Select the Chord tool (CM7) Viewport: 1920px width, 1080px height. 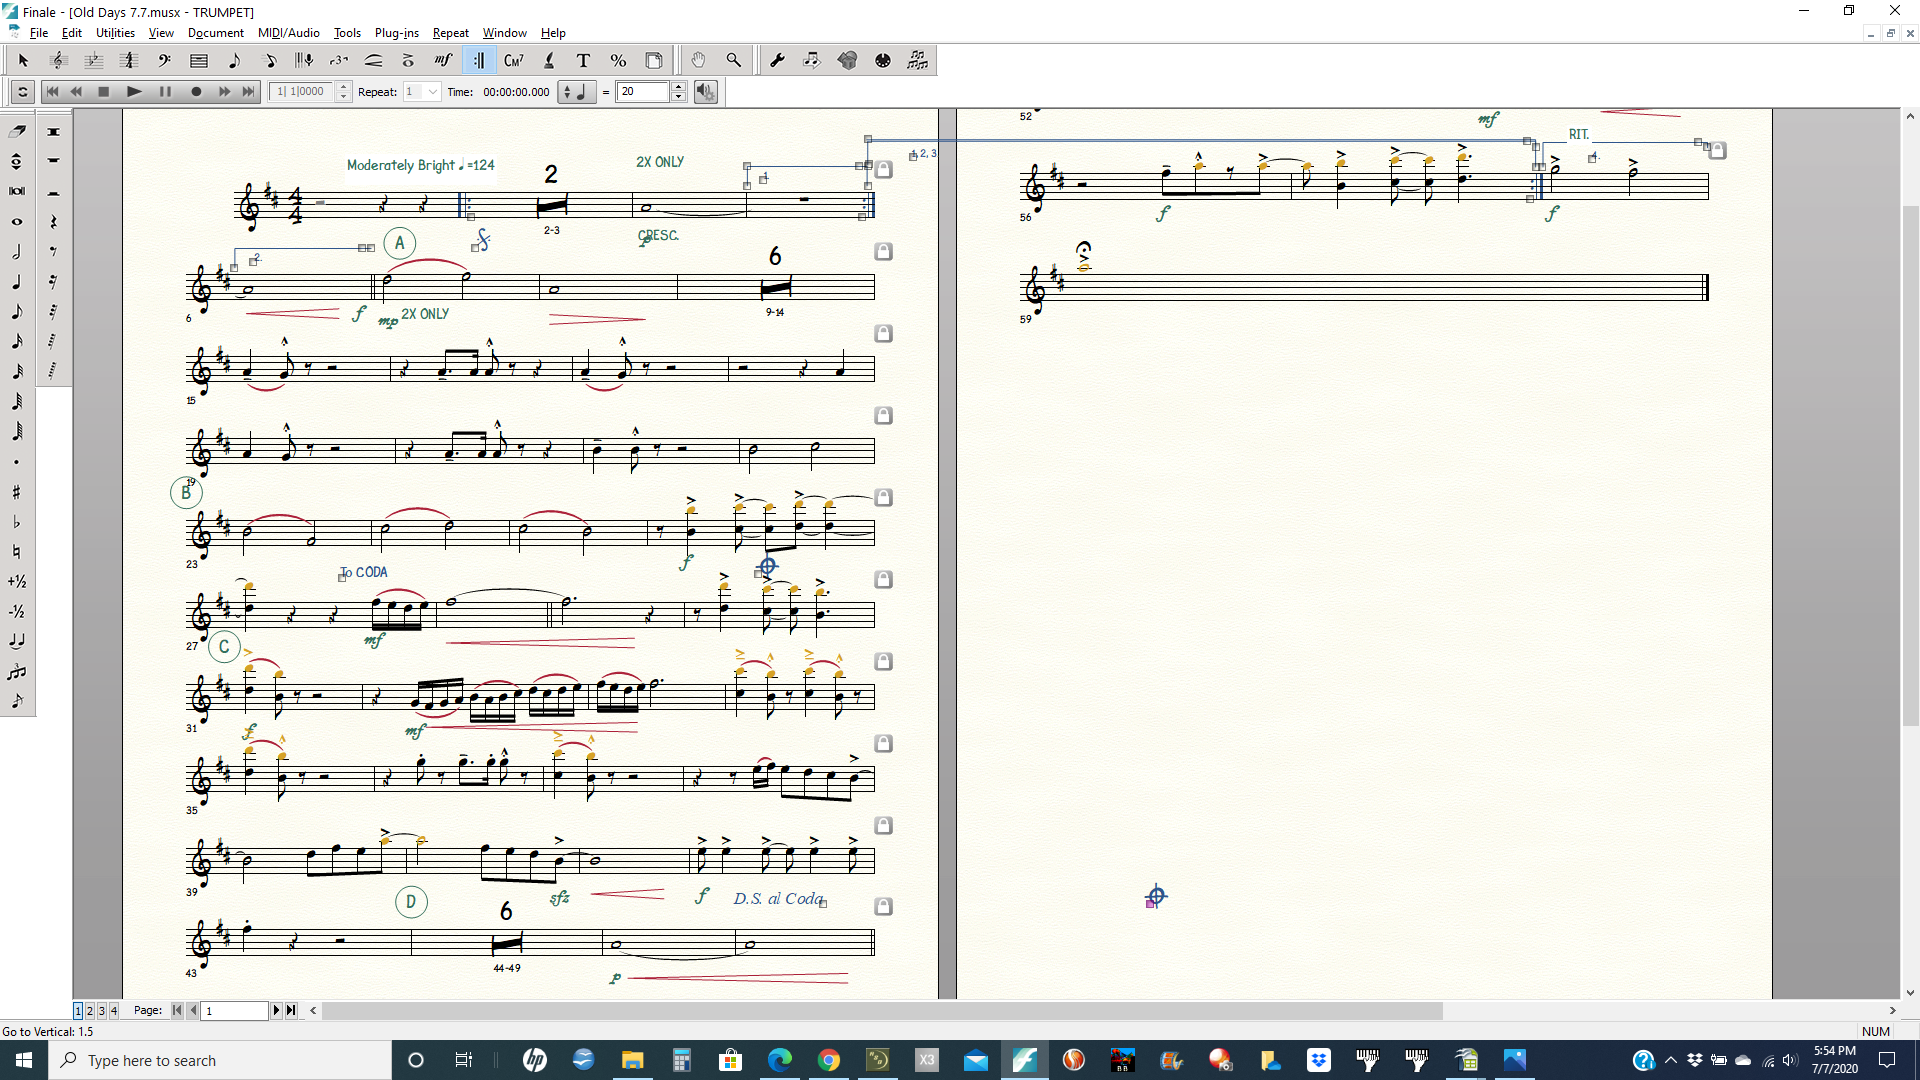pyautogui.click(x=514, y=61)
